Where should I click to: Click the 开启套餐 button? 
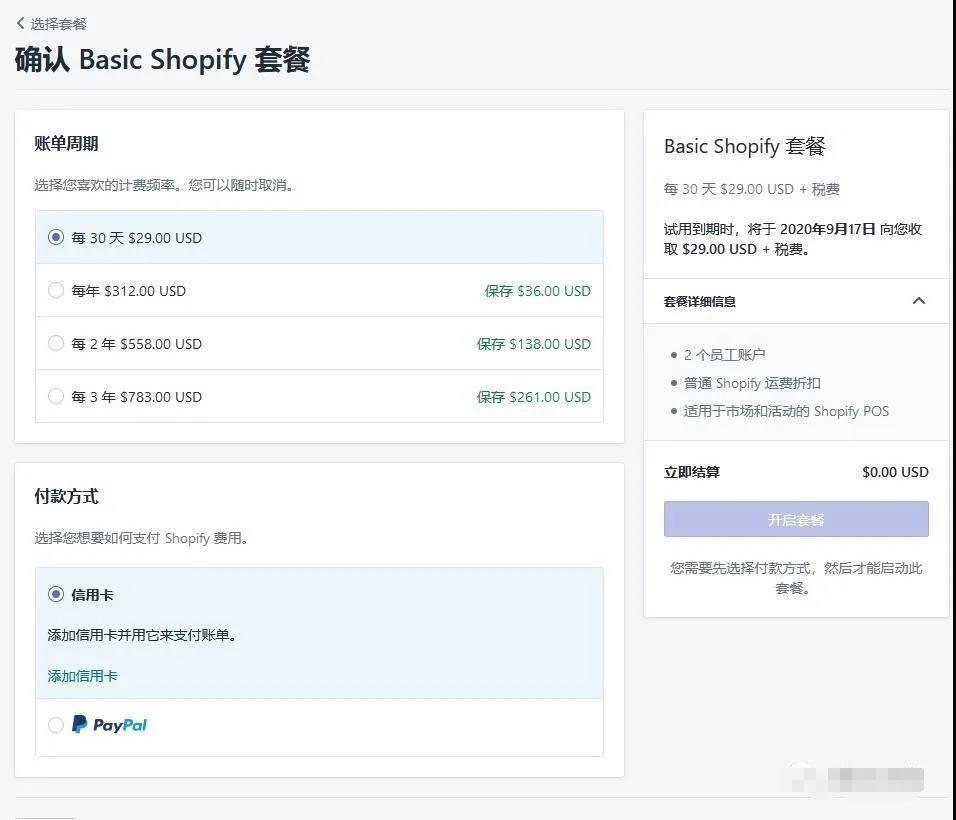point(795,518)
